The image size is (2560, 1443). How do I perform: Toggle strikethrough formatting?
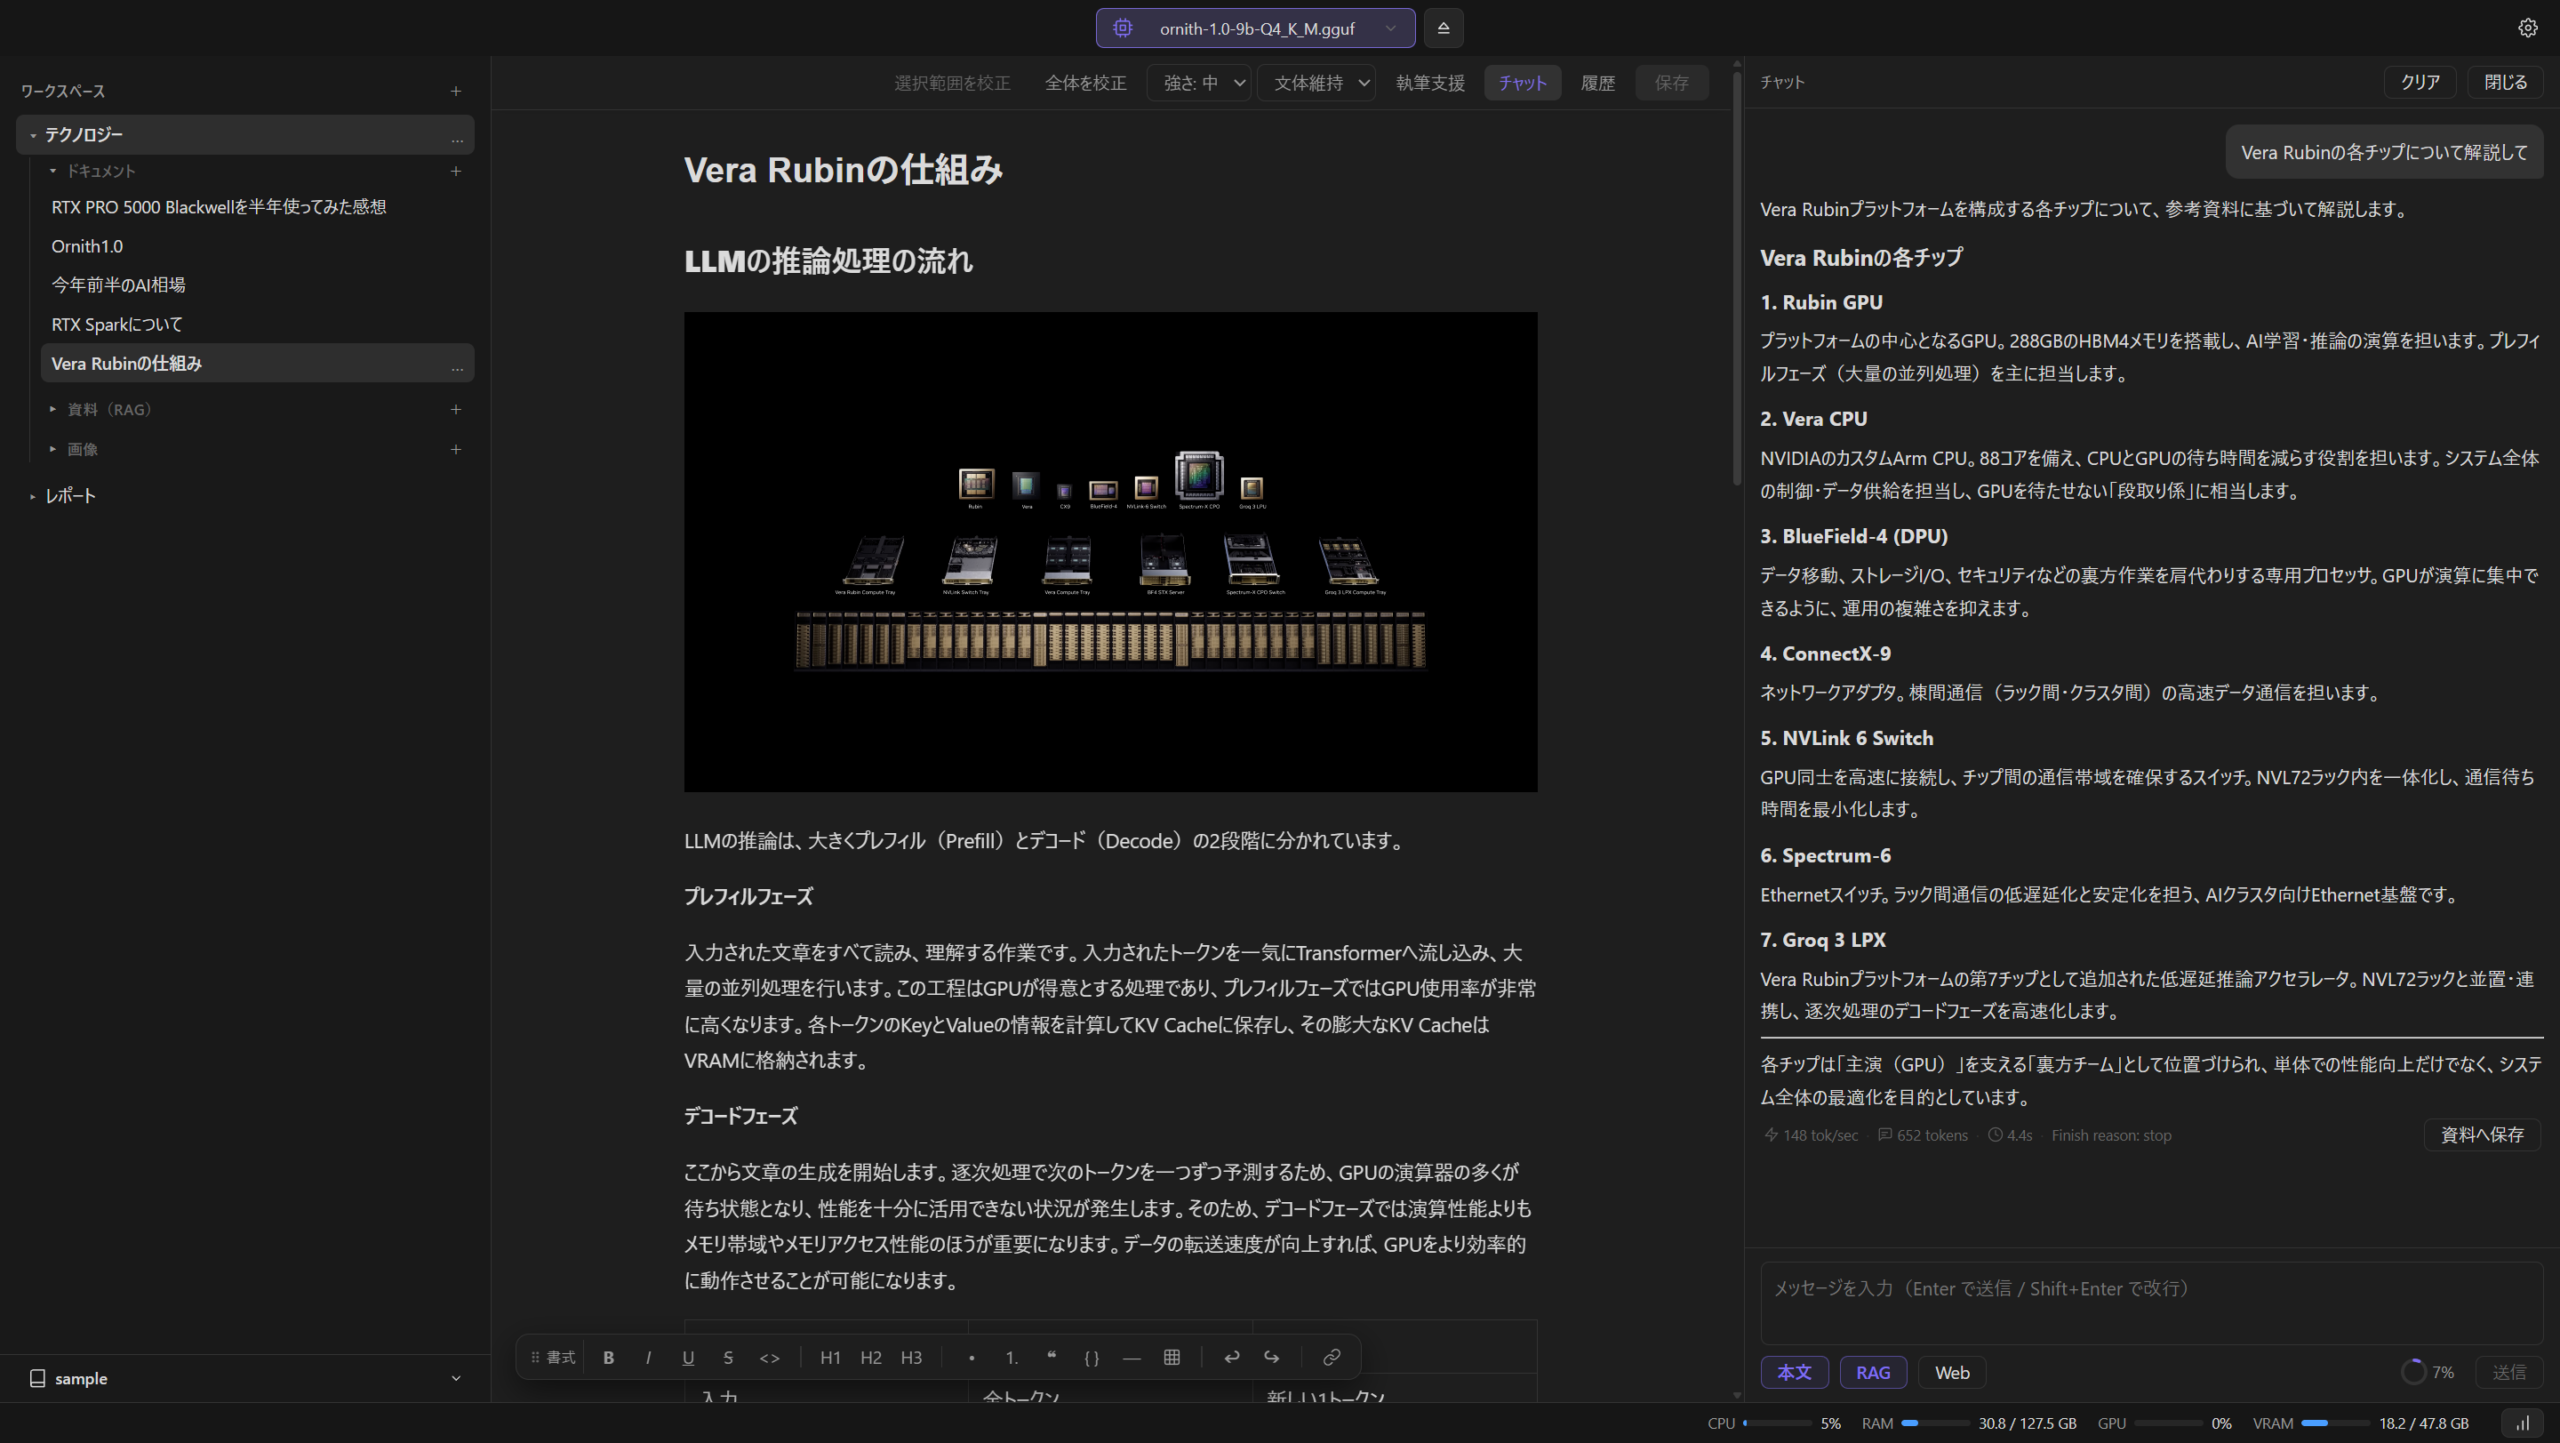tap(728, 1358)
